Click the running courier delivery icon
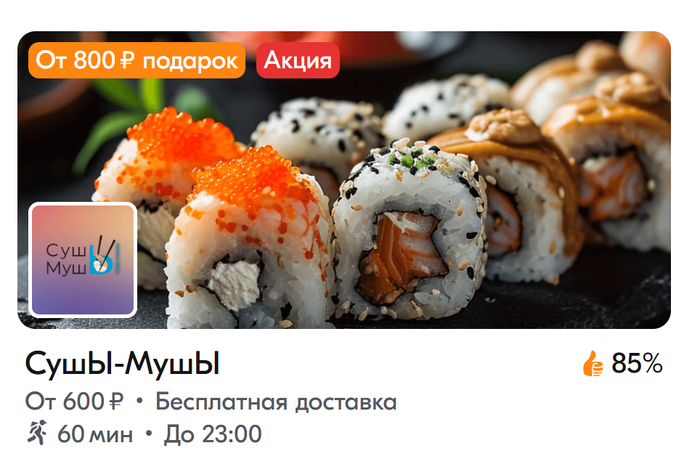Viewport: 700px width, 472px height. pyautogui.click(x=37, y=432)
